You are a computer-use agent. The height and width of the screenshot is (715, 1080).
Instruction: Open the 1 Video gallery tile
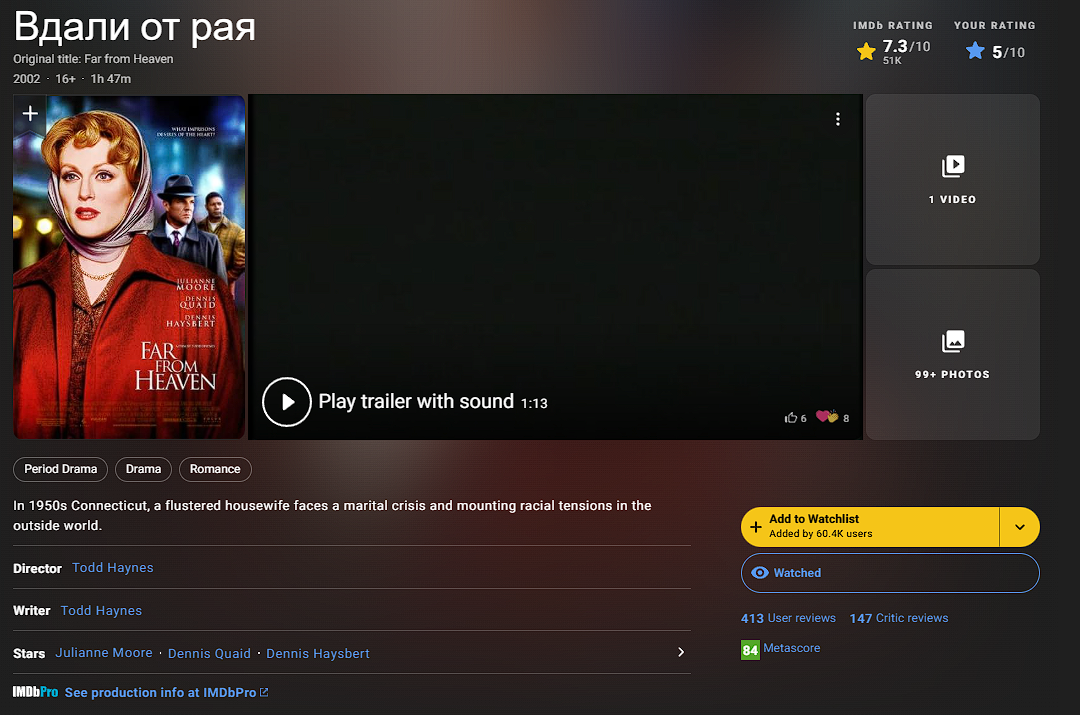coord(953,180)
